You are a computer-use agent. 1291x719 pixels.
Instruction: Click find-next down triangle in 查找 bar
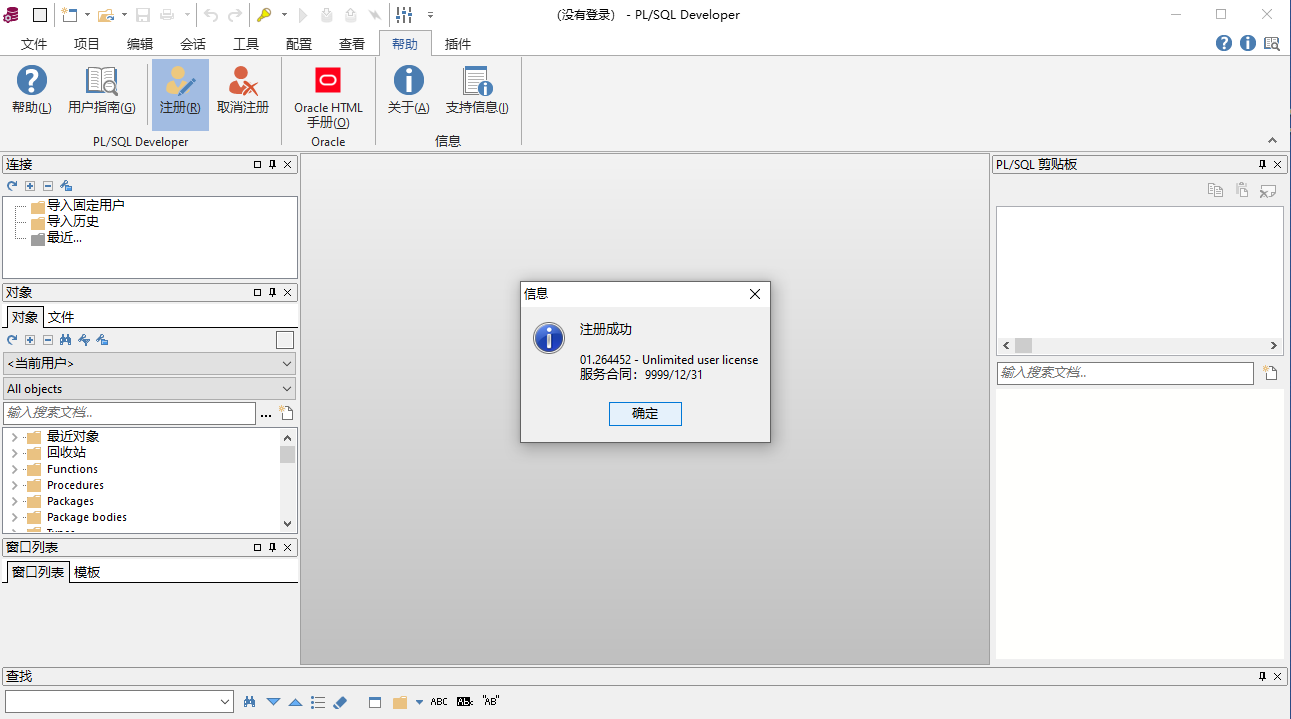[273, 702]
